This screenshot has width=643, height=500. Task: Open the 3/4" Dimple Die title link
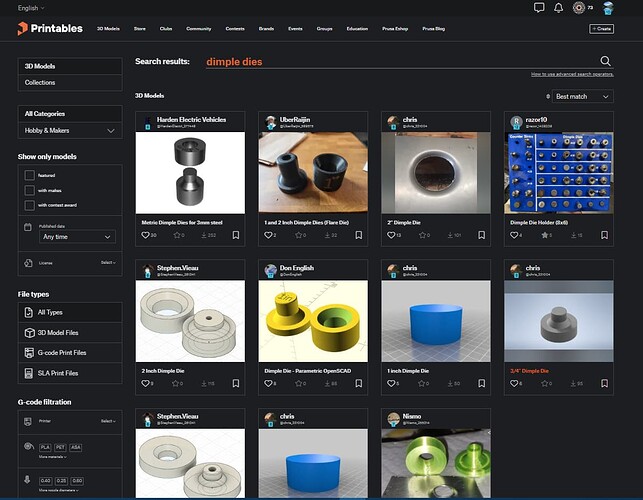tap(529, 371)
